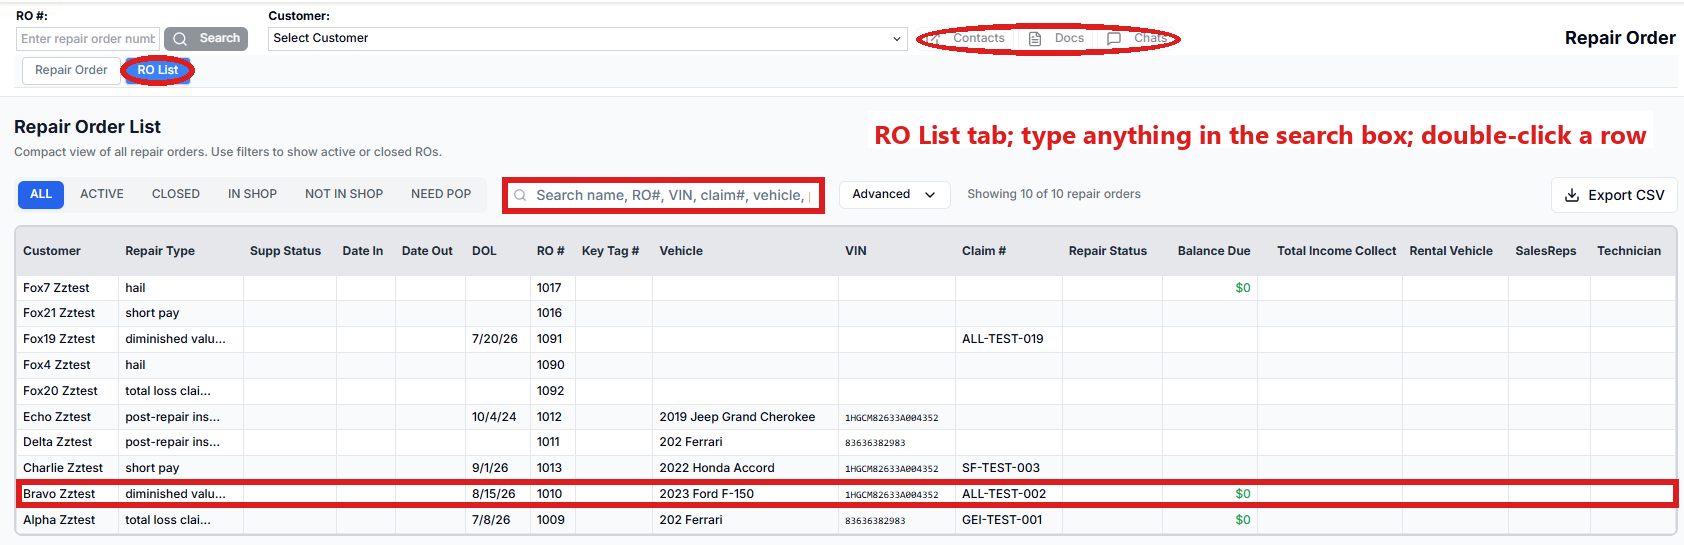Viewport: 1684px width, 545px height.
Task: Select customer Fox4 Zztest
Action: (57, 365)
